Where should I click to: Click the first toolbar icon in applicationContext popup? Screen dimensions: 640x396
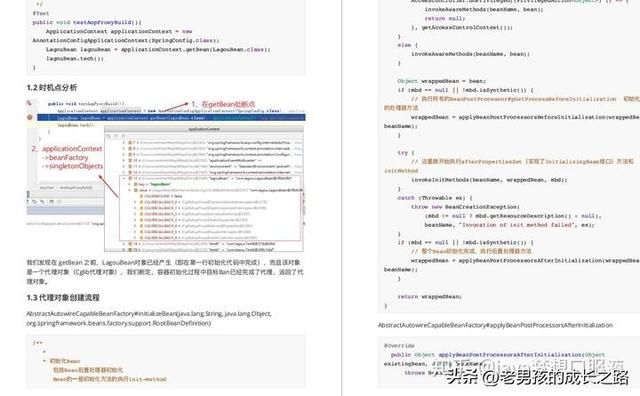109,136
